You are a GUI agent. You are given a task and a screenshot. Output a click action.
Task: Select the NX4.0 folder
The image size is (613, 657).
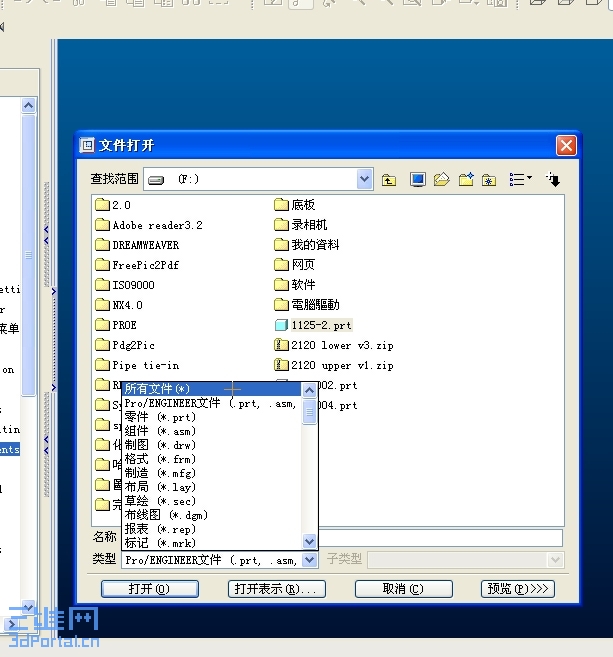tap(119, 305)
